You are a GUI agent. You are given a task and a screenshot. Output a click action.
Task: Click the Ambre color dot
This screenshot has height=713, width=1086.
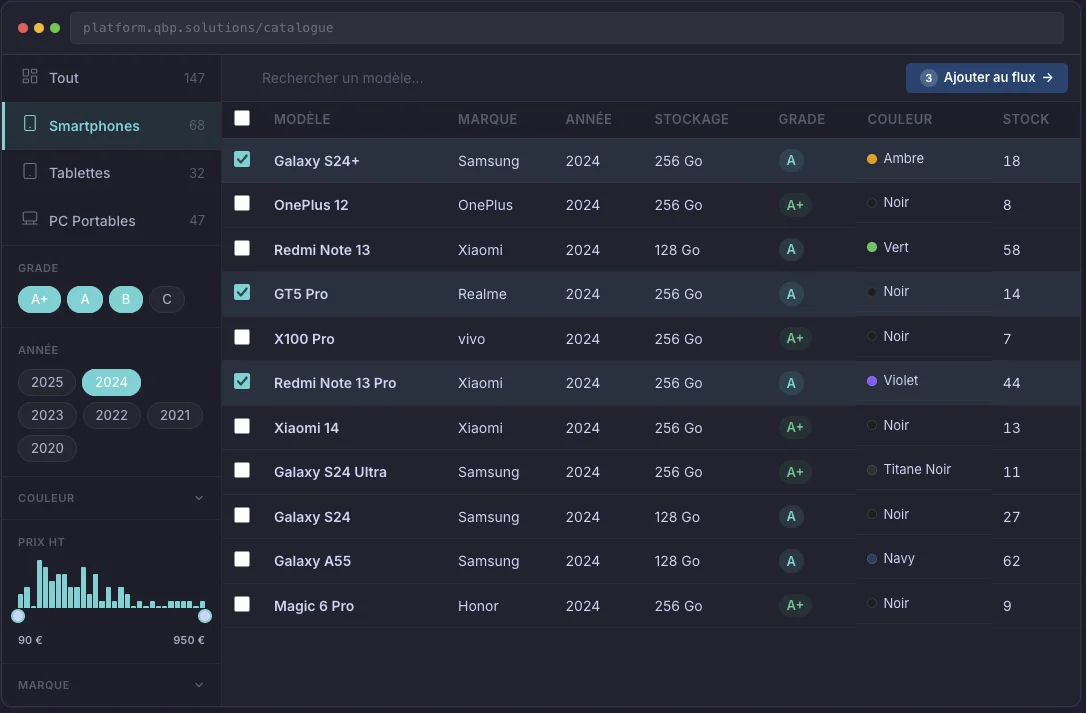coord(872,159)
